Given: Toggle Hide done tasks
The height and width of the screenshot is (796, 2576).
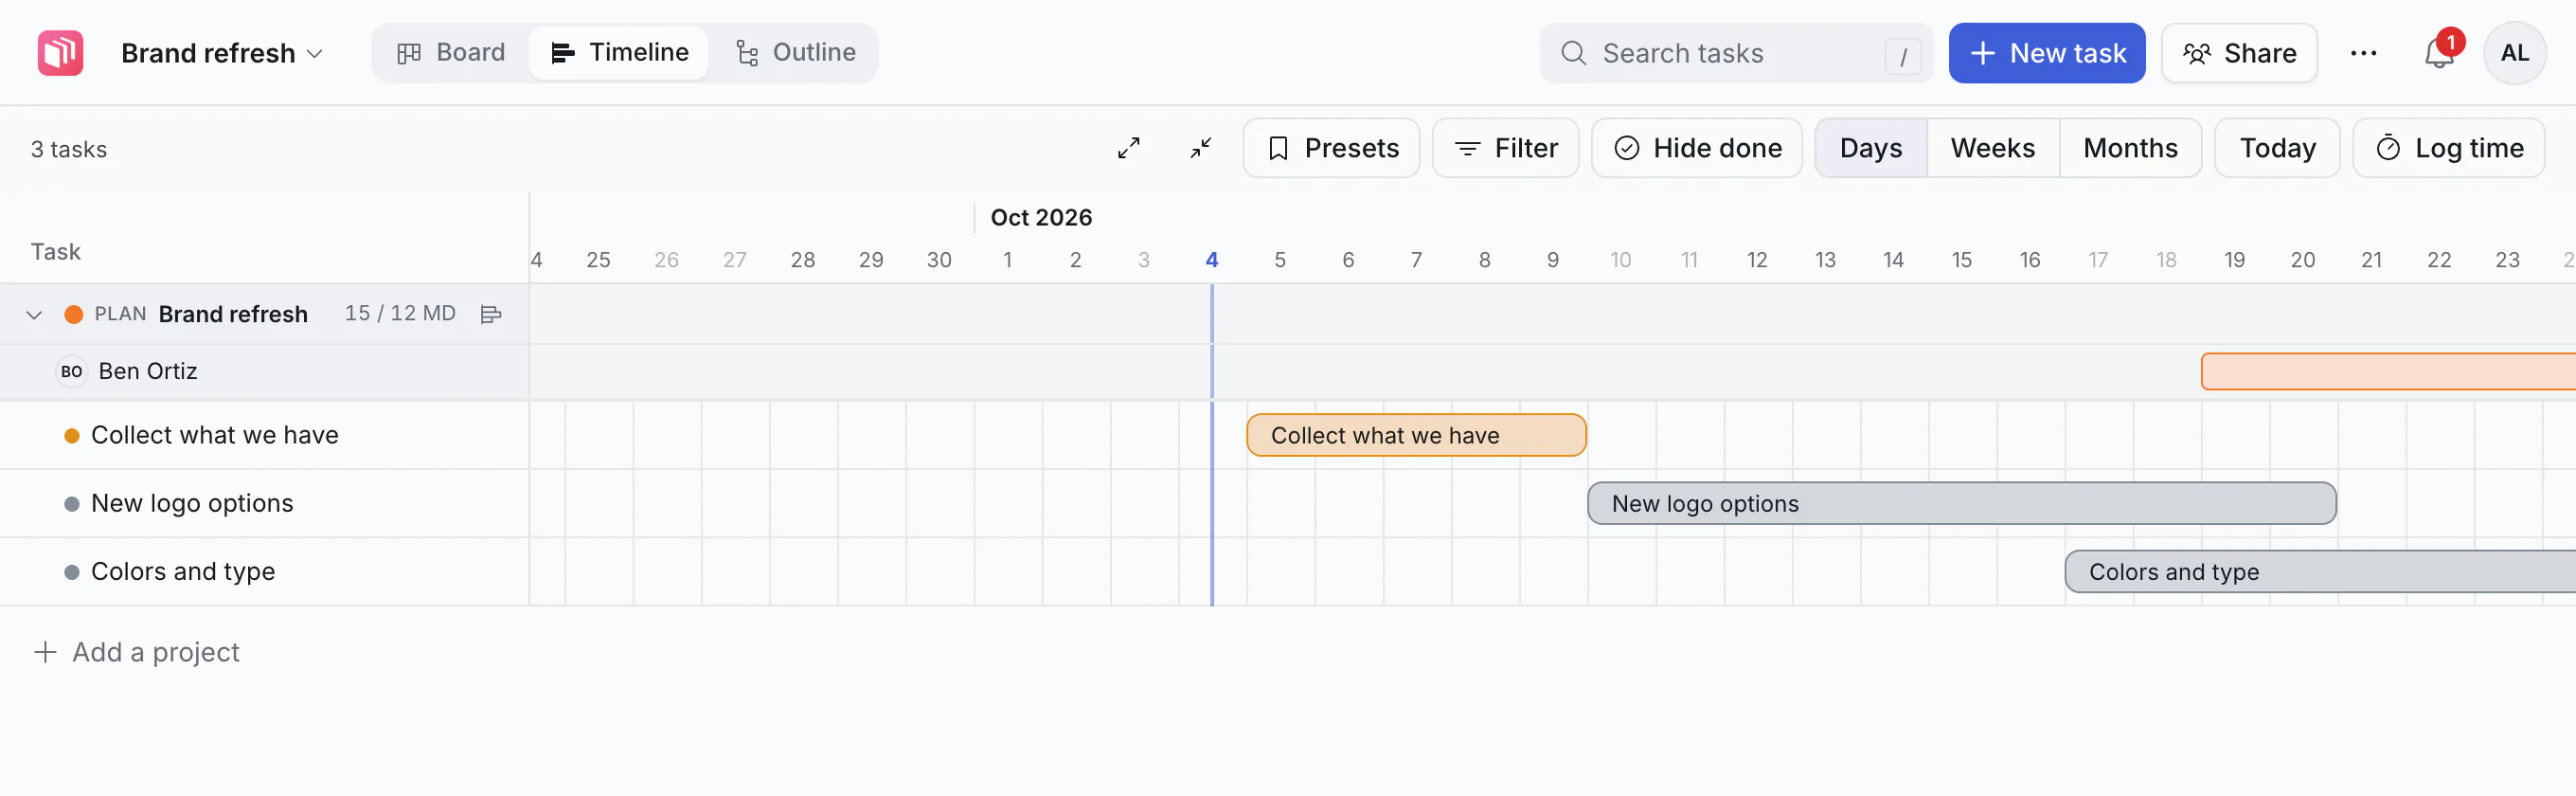Looking at the screenshot, I should tap(1696, 149).
